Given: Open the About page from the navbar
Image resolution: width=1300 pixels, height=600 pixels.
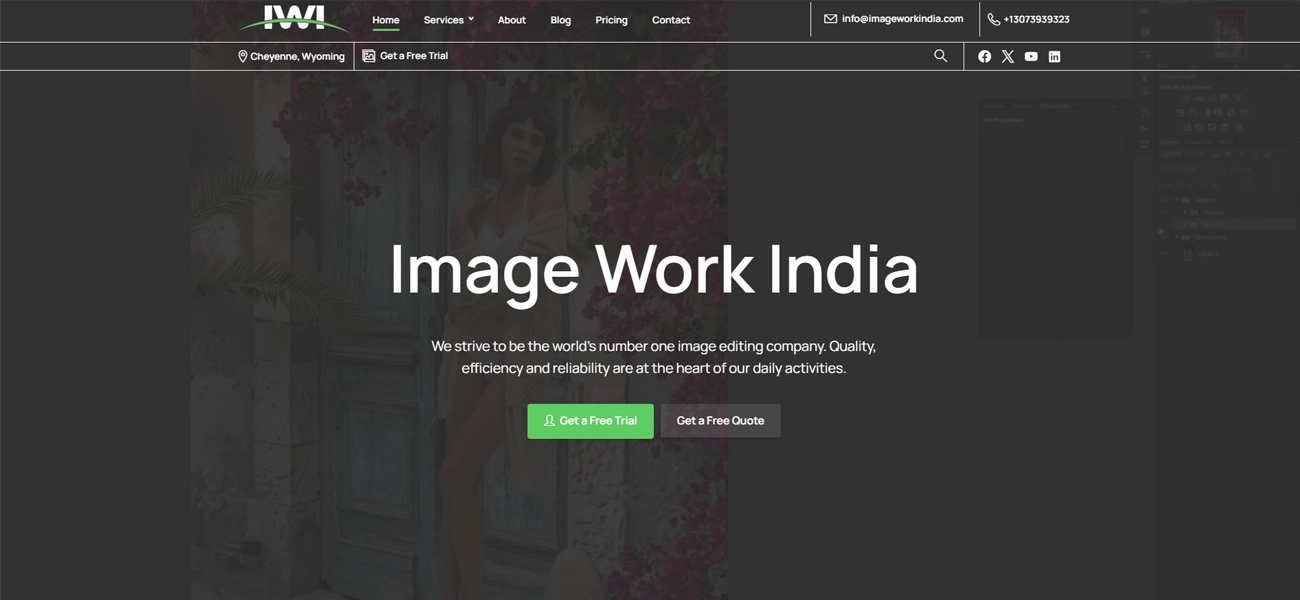Looking at the screenshot, I should click(511, 19).
